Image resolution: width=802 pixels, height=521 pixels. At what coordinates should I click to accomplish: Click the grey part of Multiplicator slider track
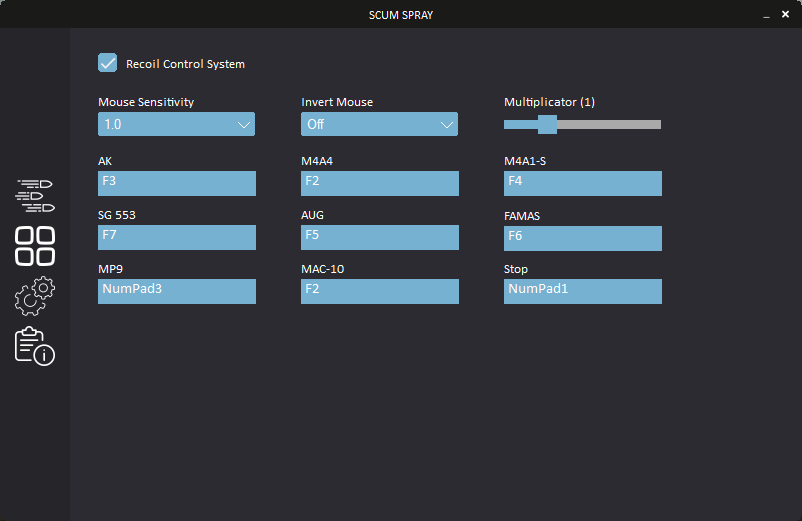point(609,124)
